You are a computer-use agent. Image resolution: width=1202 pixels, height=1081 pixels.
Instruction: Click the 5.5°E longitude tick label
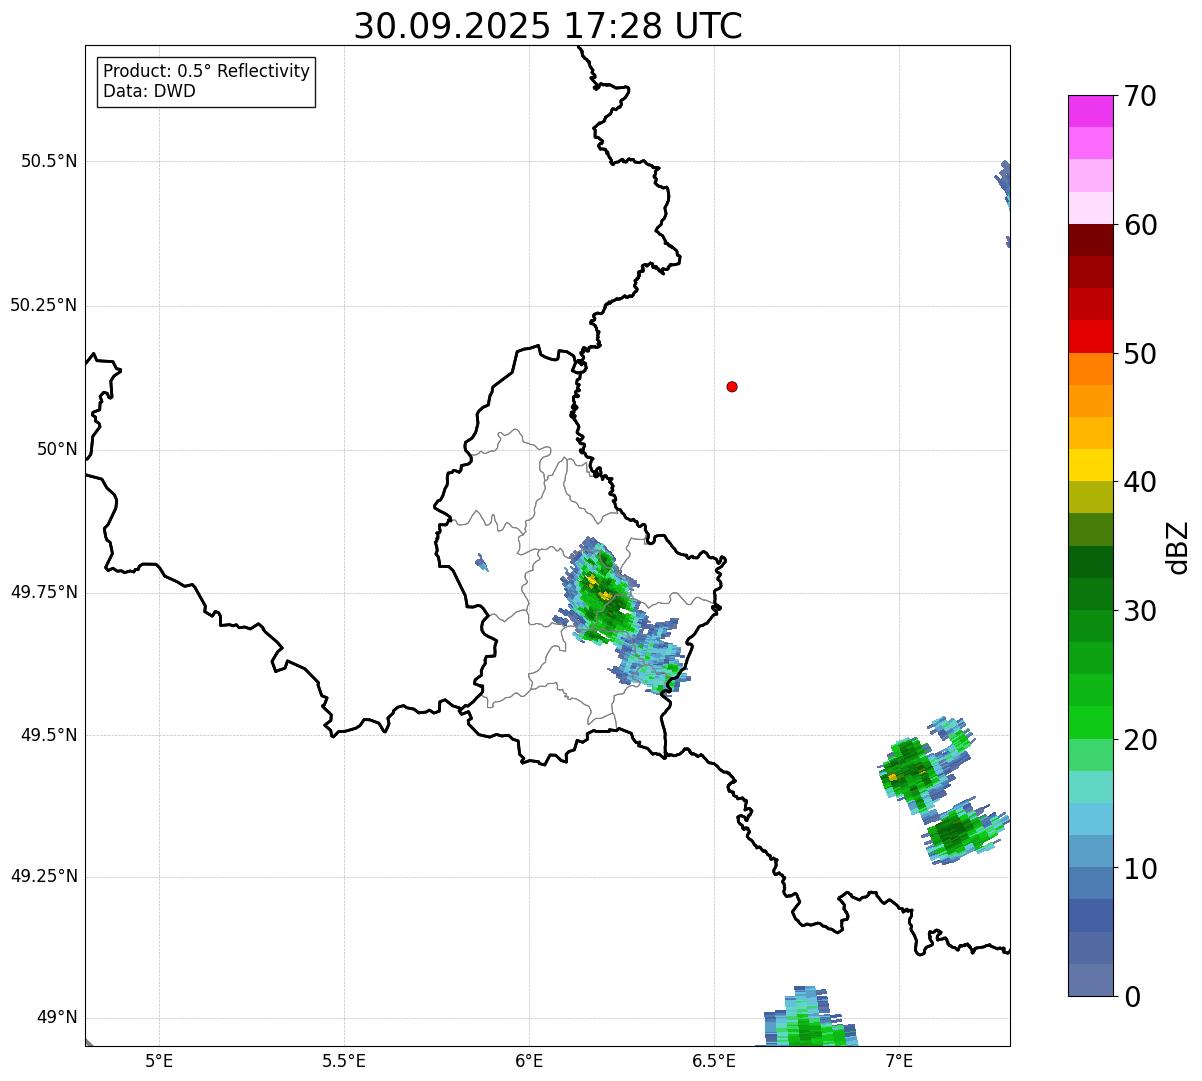click(344, 1060)
